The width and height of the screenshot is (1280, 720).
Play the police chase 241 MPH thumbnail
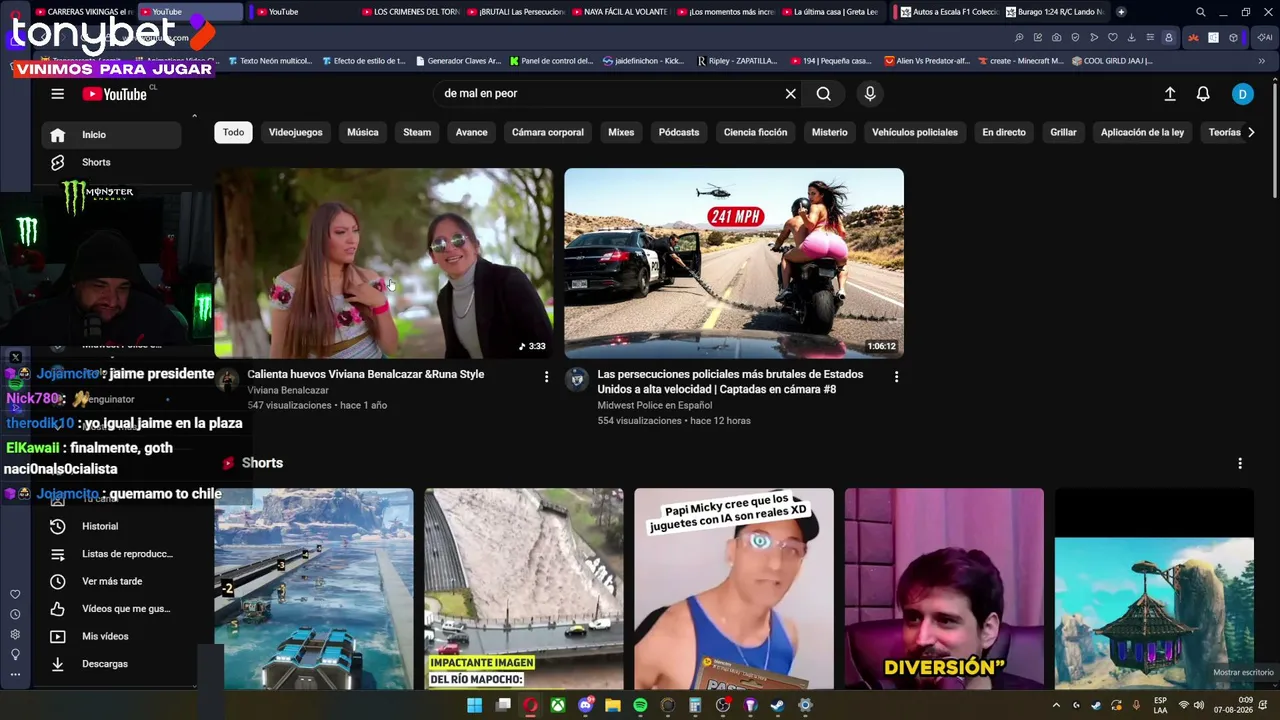pos(734,263)
